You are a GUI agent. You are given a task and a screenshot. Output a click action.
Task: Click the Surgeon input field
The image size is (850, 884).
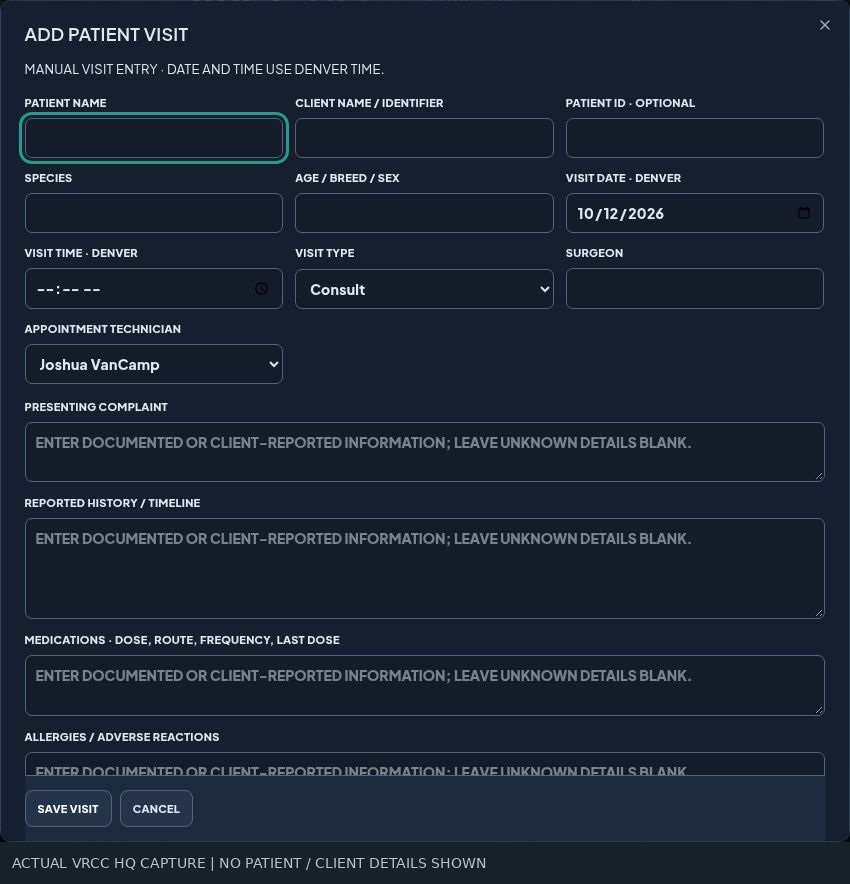(694, 289)
